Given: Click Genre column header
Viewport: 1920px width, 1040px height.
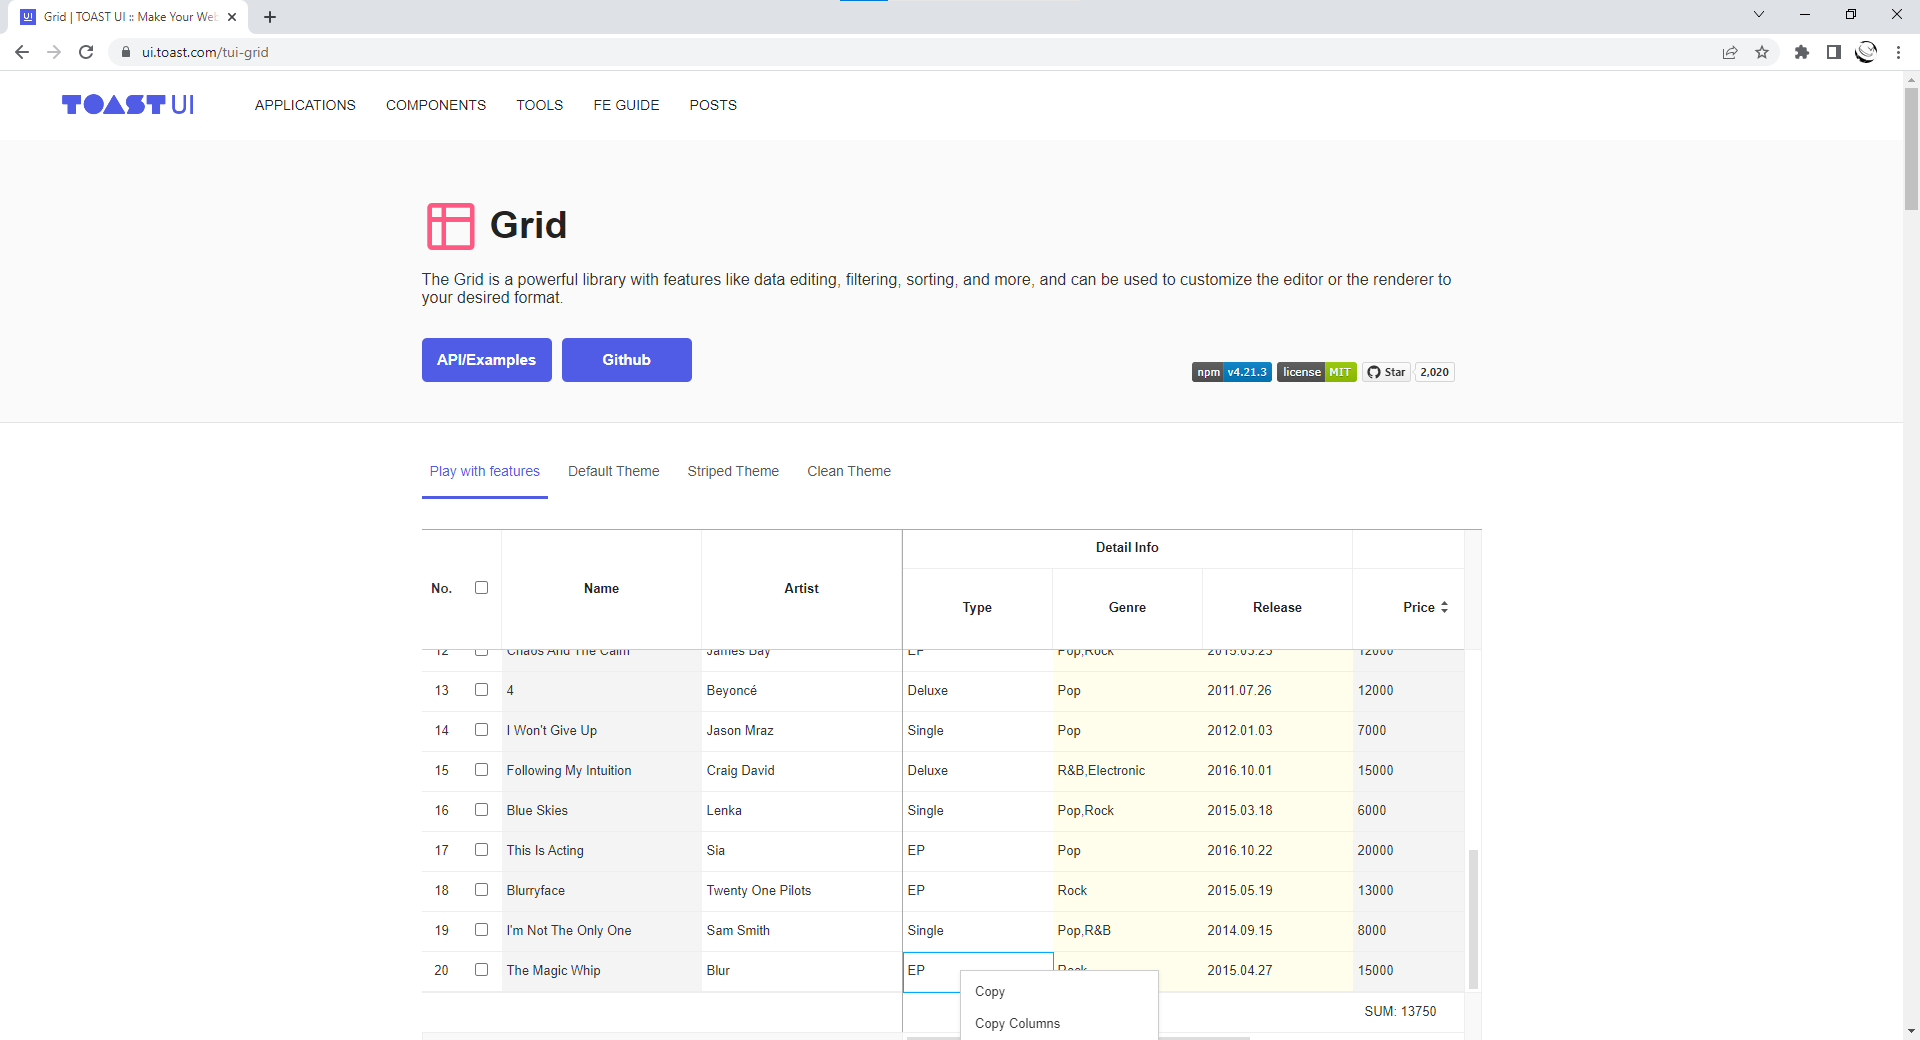Looking at the screenshot, I should 1127,607.
